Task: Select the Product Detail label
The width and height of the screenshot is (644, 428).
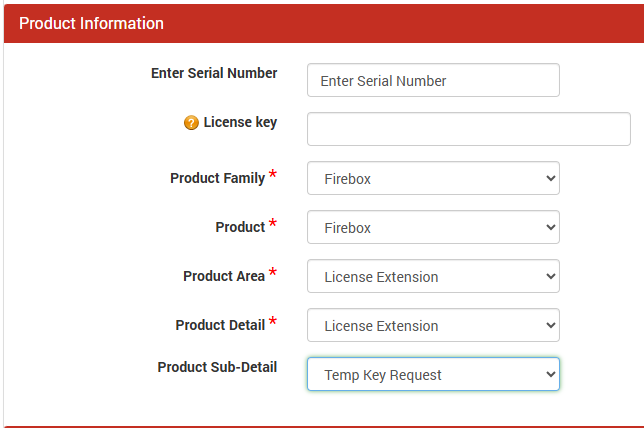Action: (x=220, y=325)
